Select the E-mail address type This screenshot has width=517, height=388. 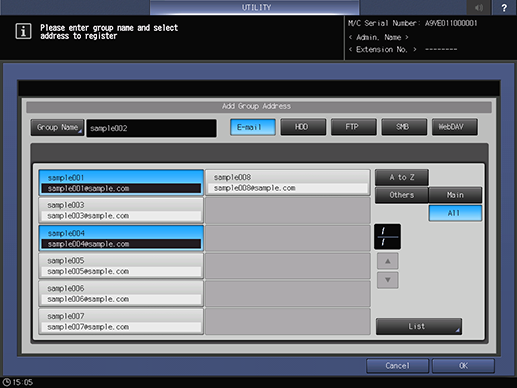tap(253, 127)
